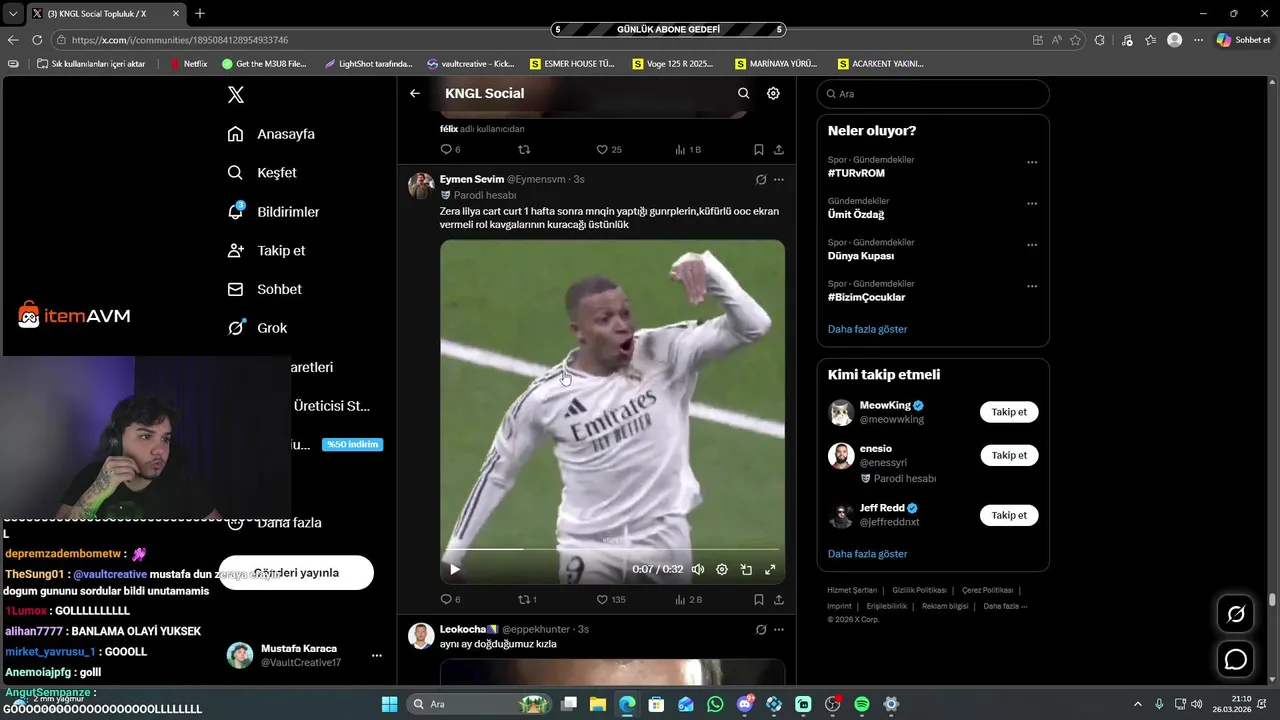Image resolution: width=1280 pixels, height=720 pixels.
Task: Open the Netflix bookmark
Action: click(x=189, y=63)
